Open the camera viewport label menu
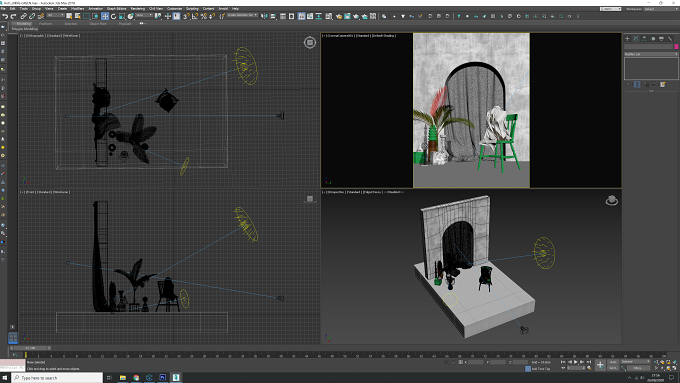Viewport: 680px width, 383px height. 340,36
